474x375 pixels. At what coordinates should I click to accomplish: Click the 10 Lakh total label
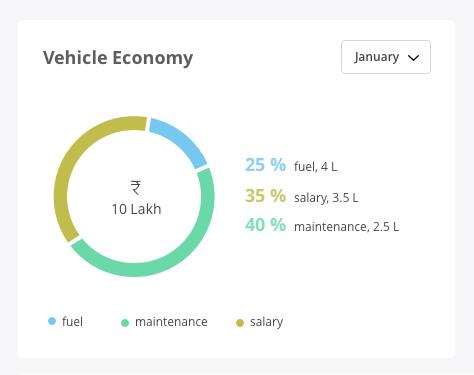click(136, 209)
